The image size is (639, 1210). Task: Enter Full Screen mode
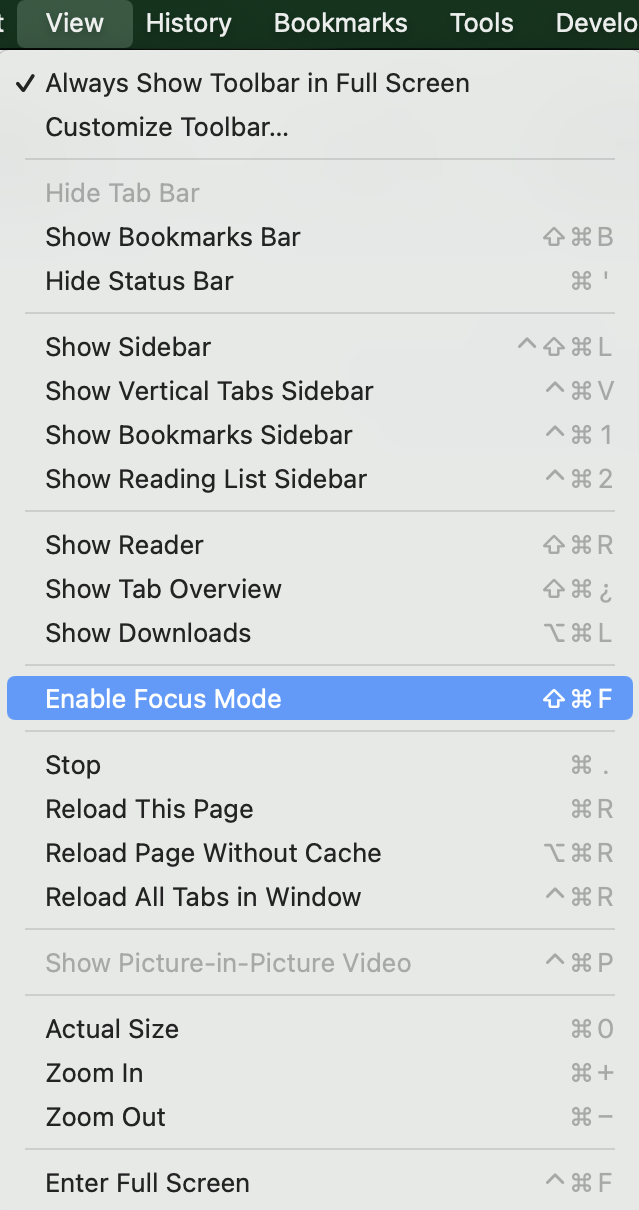147,1183
